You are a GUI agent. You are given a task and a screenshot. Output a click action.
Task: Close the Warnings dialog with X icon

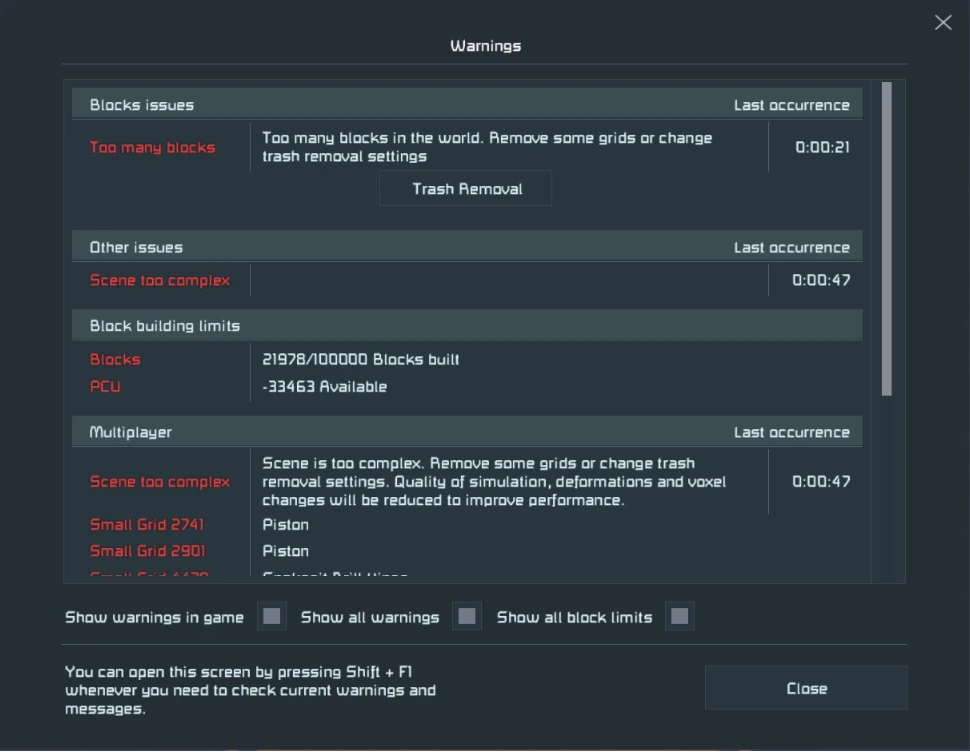(942, 22)
